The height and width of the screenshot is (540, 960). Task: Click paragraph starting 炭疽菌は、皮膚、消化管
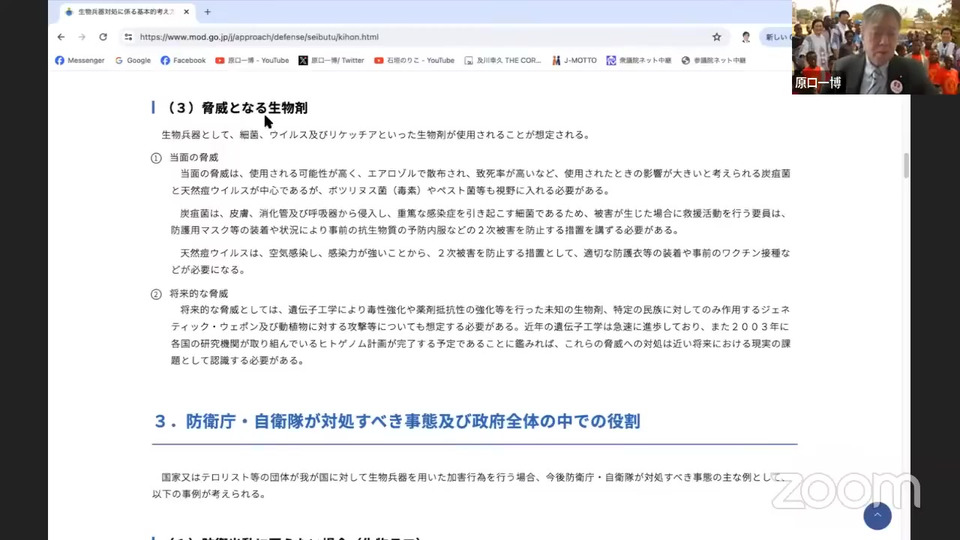[x=480, y=222]
